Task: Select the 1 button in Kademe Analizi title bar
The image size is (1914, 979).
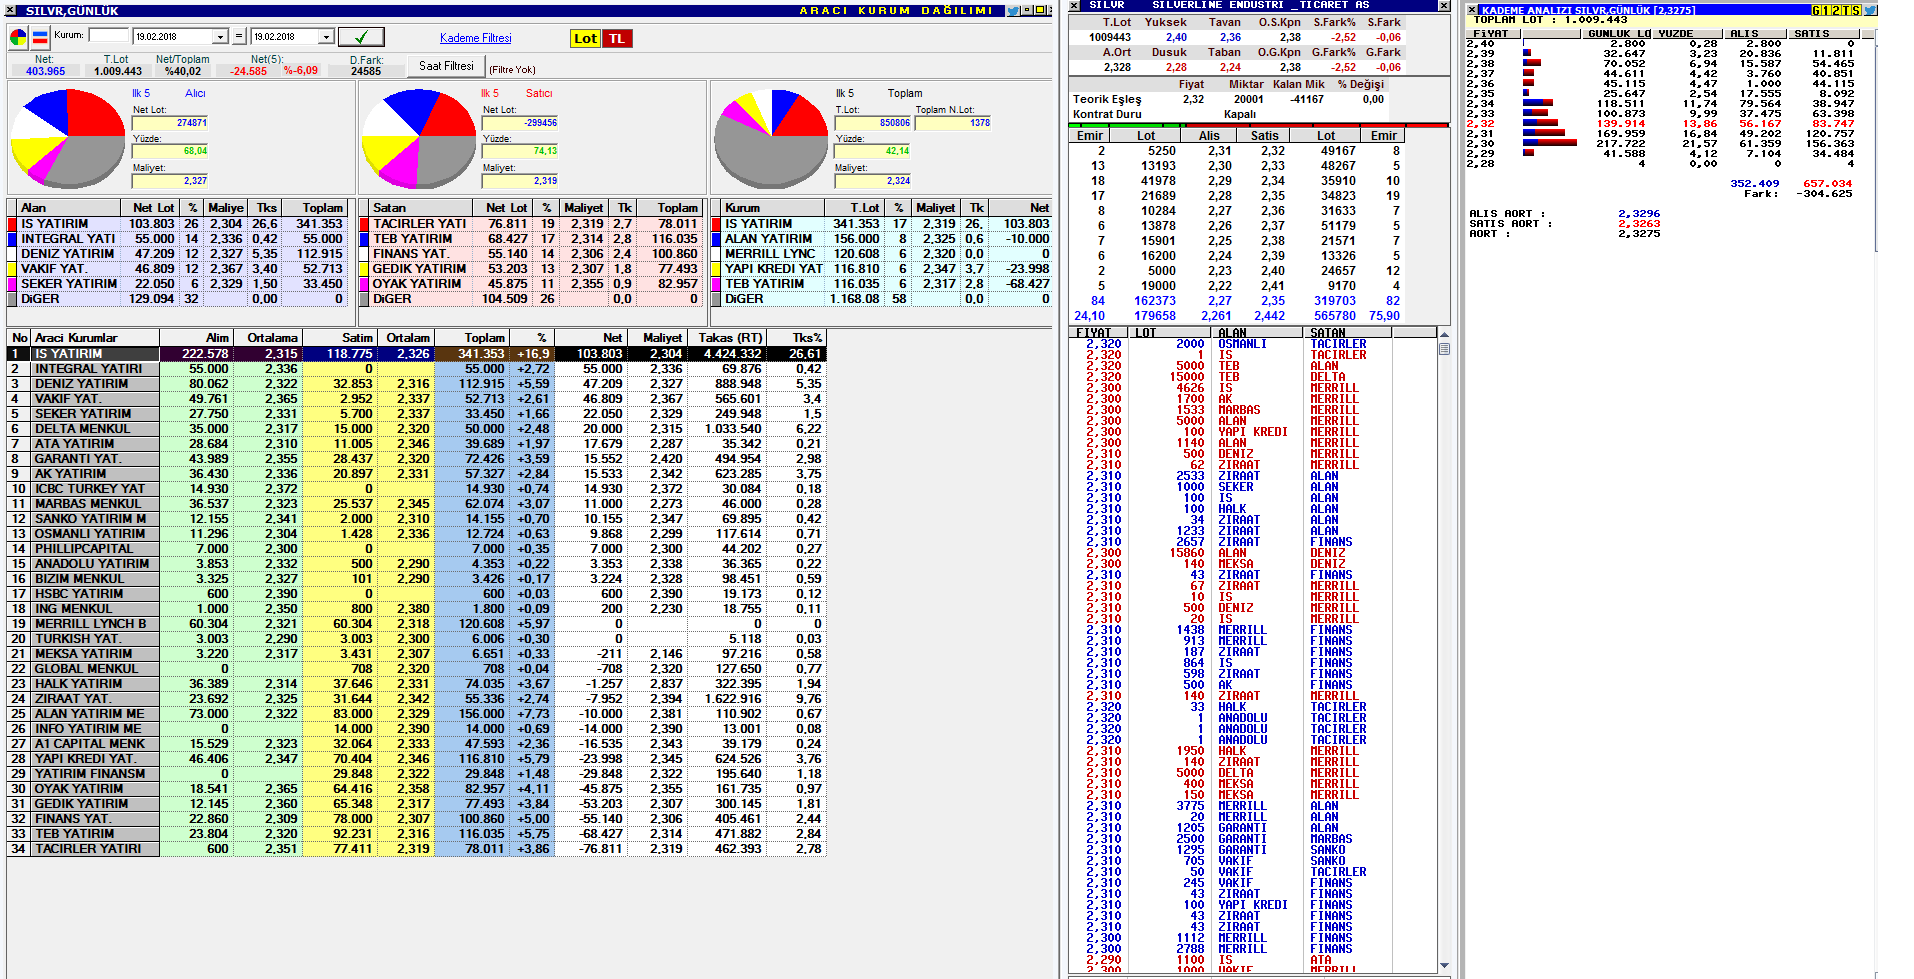Action: (x=1827, y=10)
